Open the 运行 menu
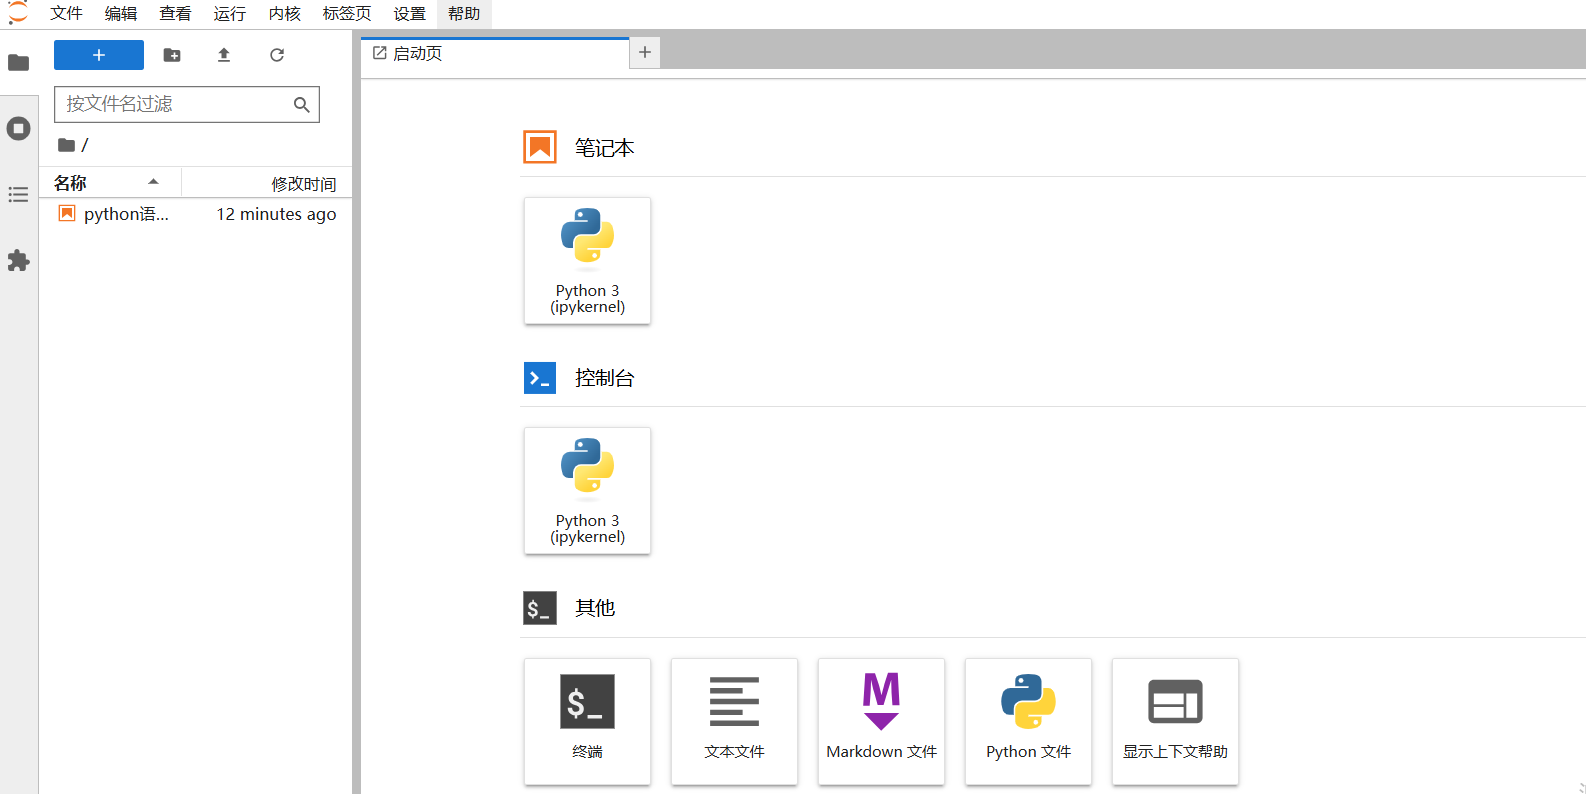Screen dimensions: 1586x794 click(229, 13)
